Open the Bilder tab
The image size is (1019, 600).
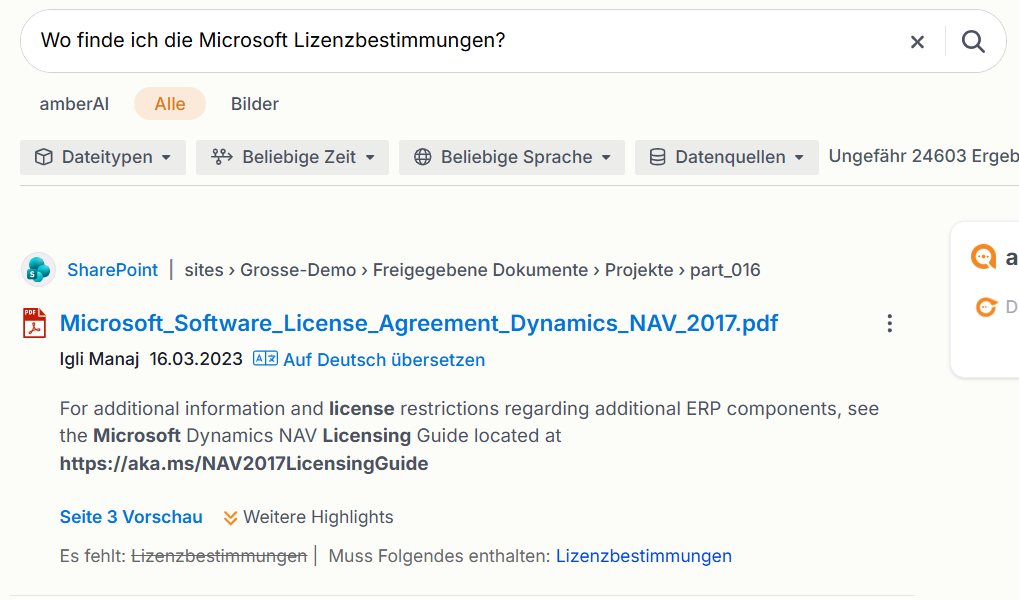[x=255, y=104]
